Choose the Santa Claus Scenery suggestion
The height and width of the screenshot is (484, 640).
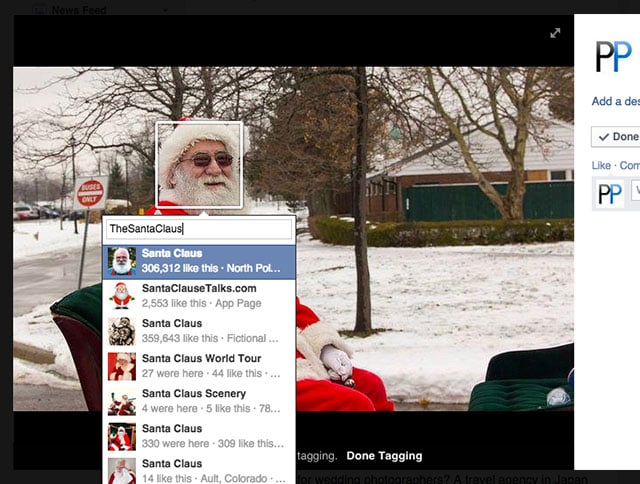point(199,402)
